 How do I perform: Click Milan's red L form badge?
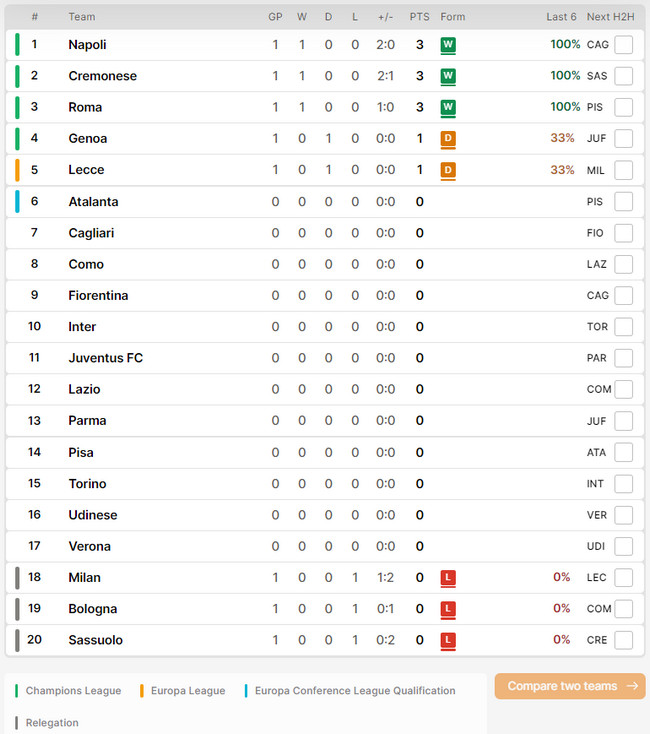coord(448,578)
